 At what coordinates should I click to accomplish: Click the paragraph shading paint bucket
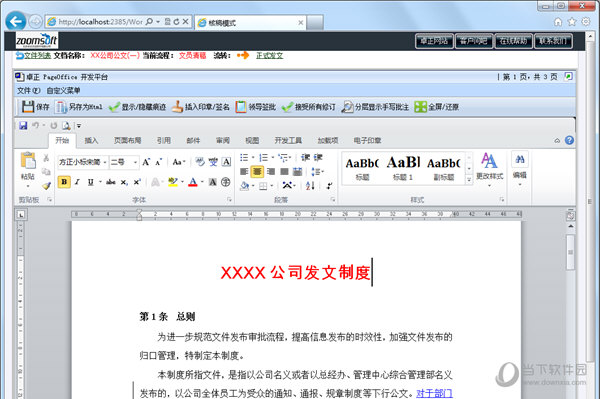tap(244, 186)
